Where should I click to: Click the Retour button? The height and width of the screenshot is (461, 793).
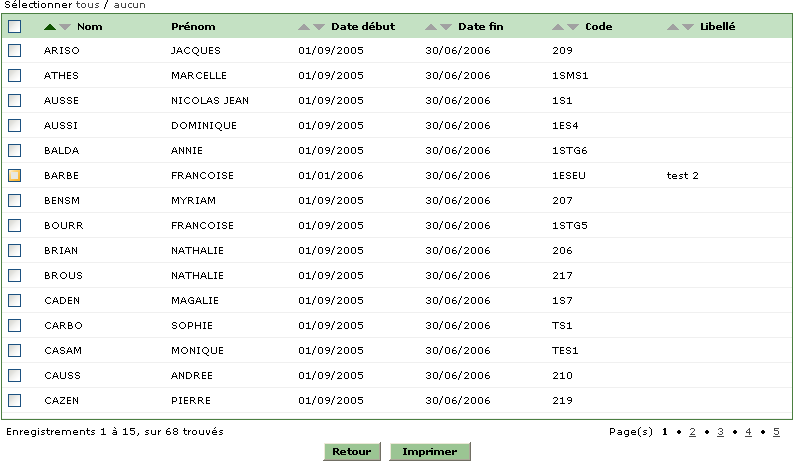351,451
